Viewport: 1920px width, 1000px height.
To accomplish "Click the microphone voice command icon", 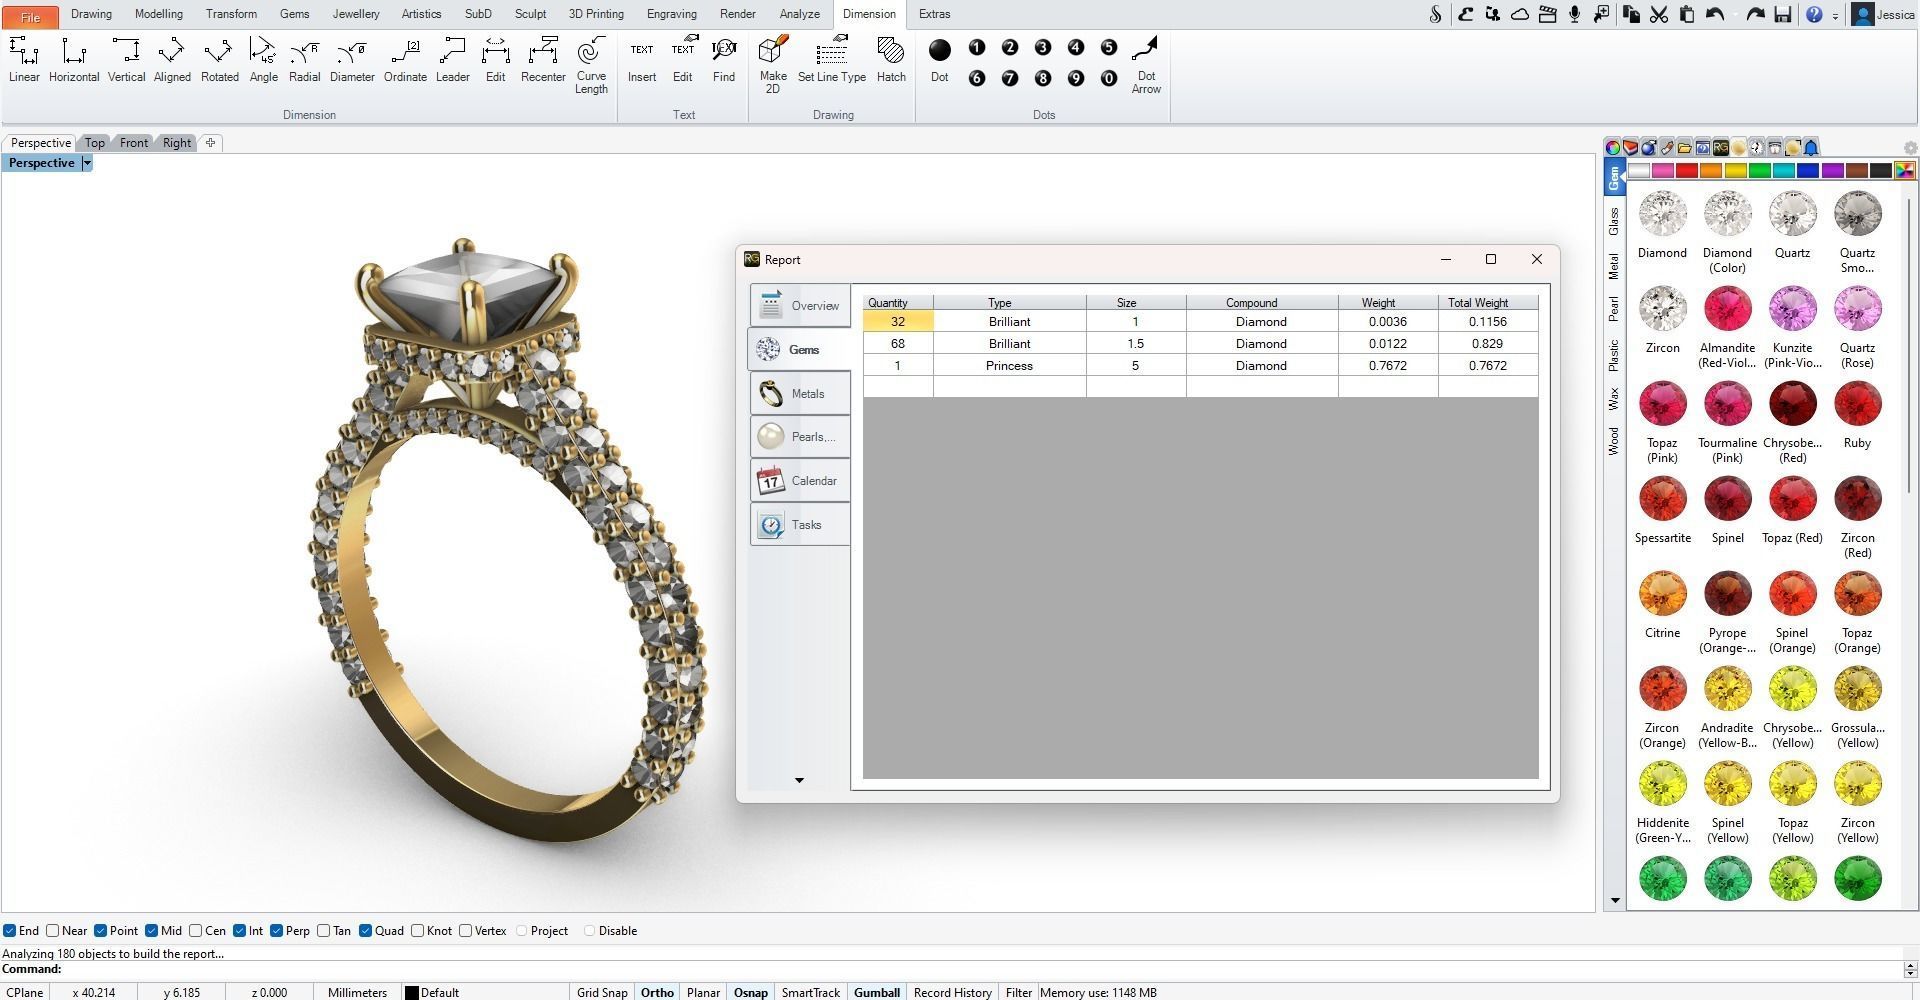I will [1574, 14].
